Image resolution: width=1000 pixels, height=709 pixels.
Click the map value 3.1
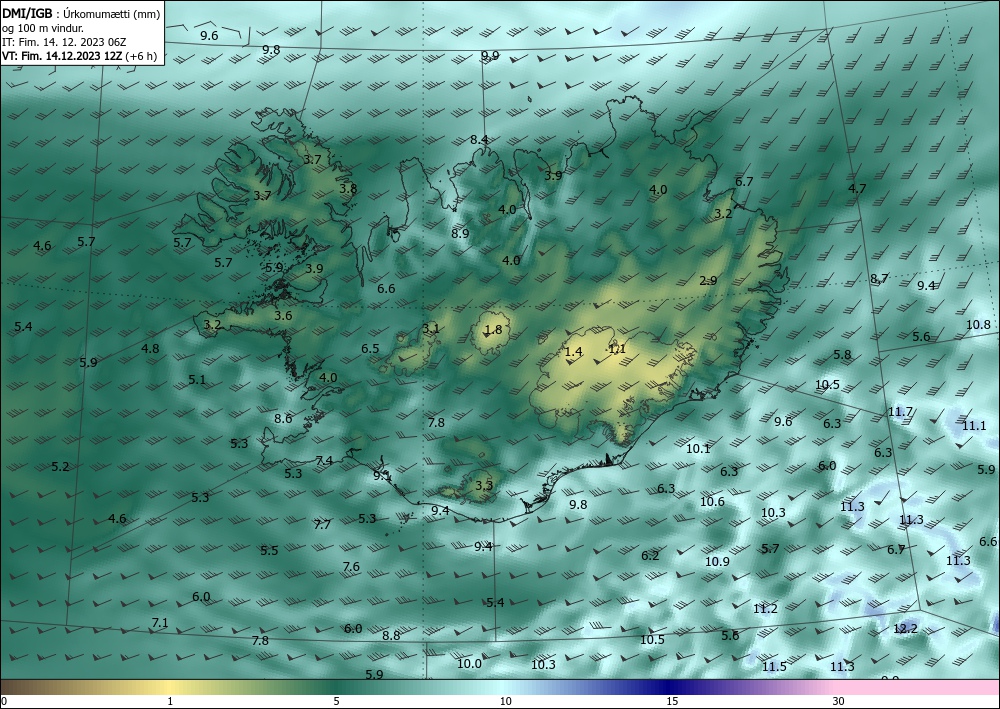(x=430, y=329)
